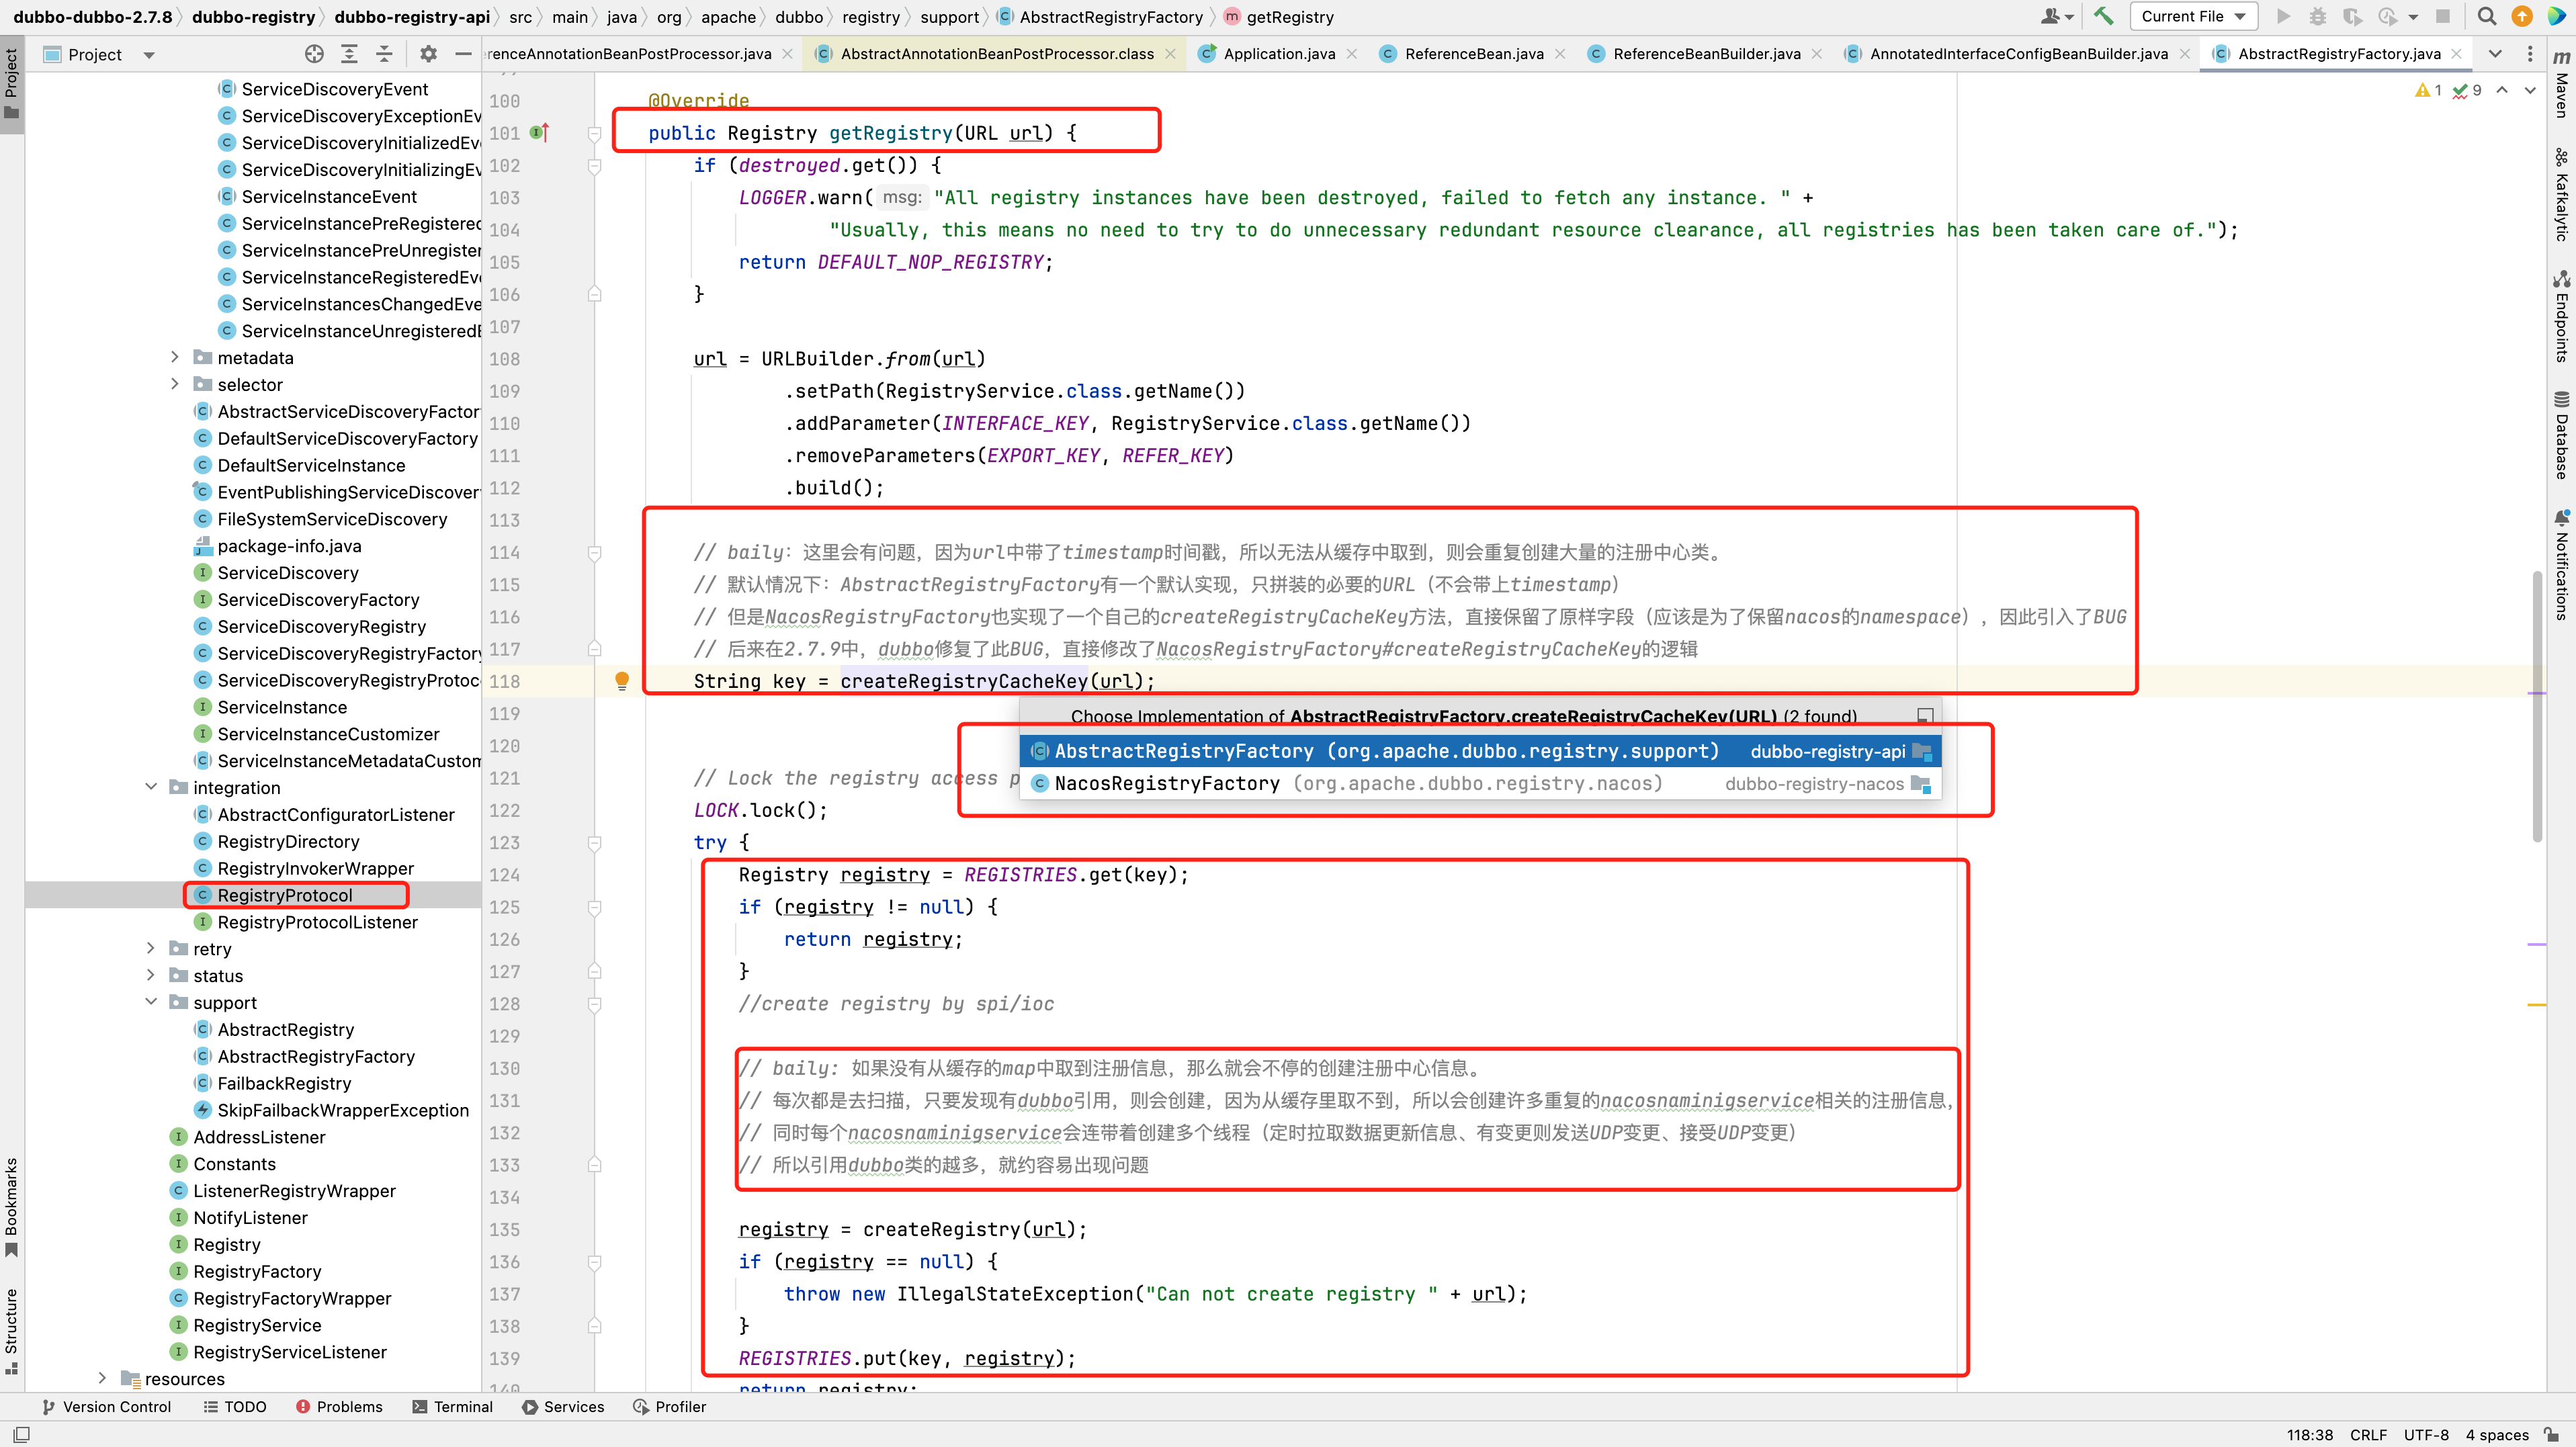Toggle code fold marker at line 102
The image size is (2576, 1447).
click(594, 166)
